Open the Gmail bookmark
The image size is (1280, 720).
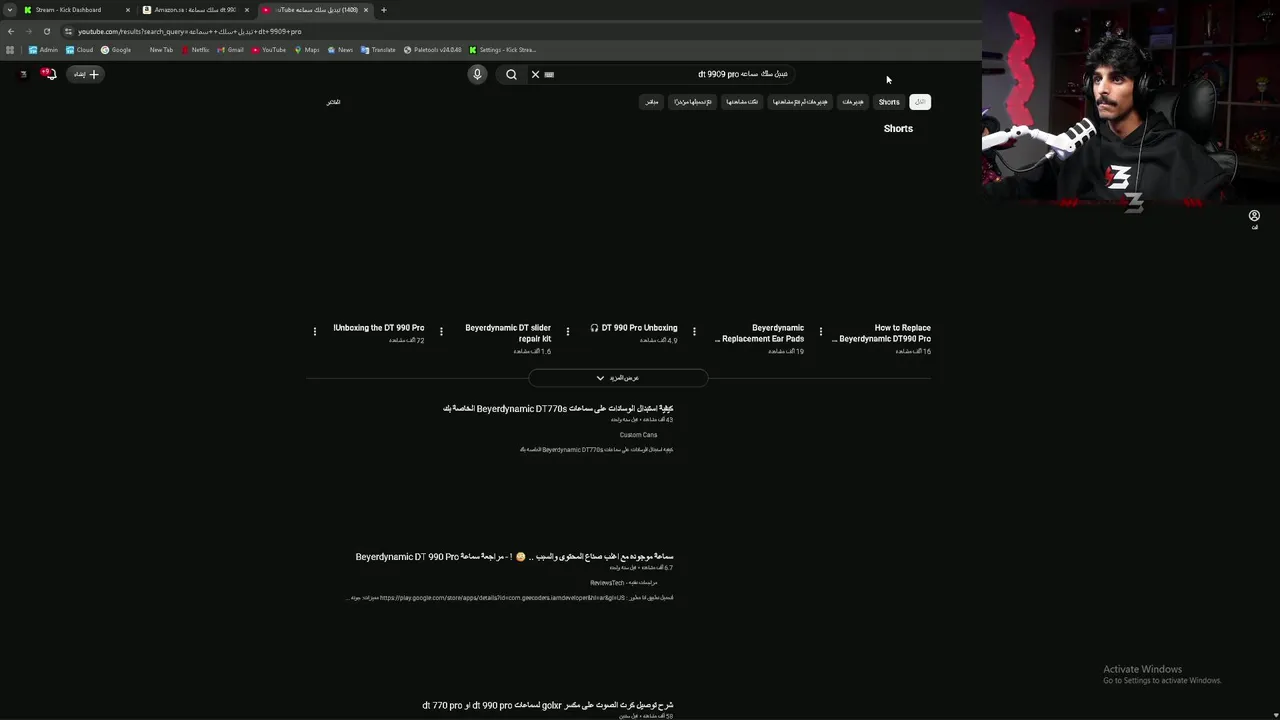pos(231,50)
